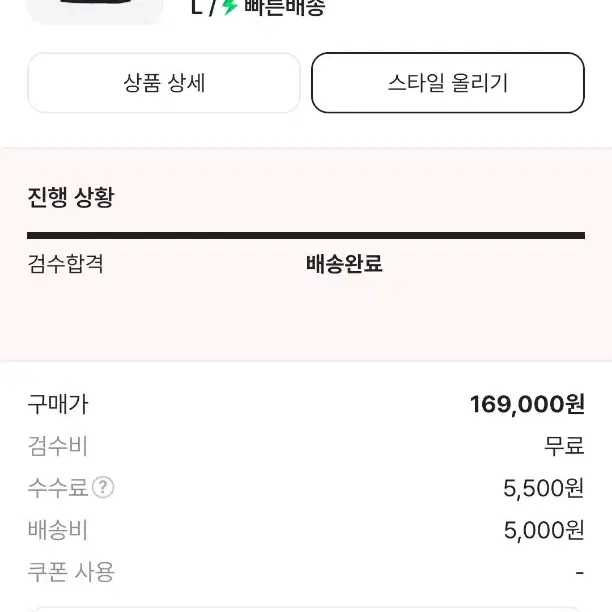The height and width of the screenshot is (612, 612).
Task: Open the 수수료 help question-mark icon
Action: [x=103, y=487]
